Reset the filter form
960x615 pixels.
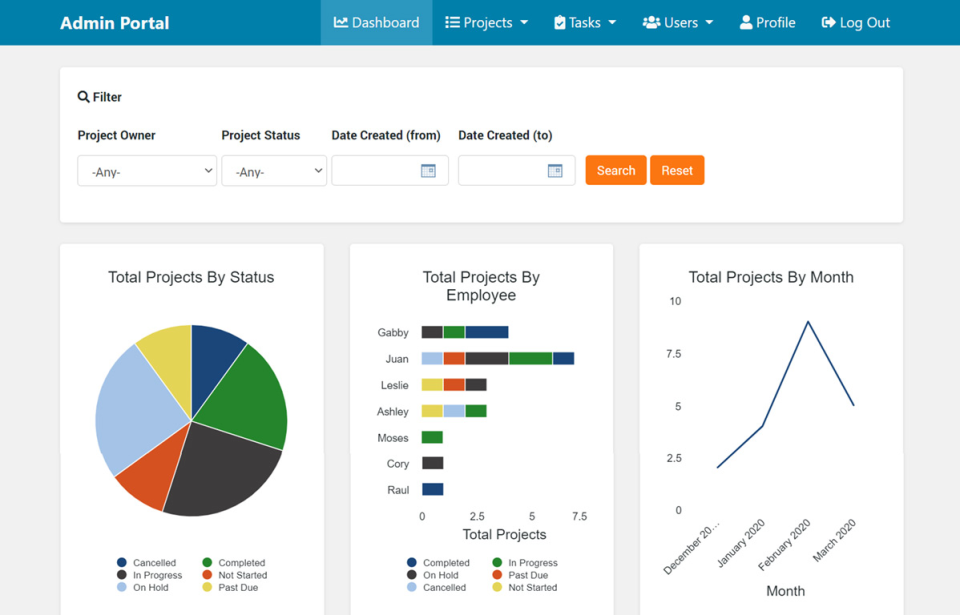click(x=677, y=170)
